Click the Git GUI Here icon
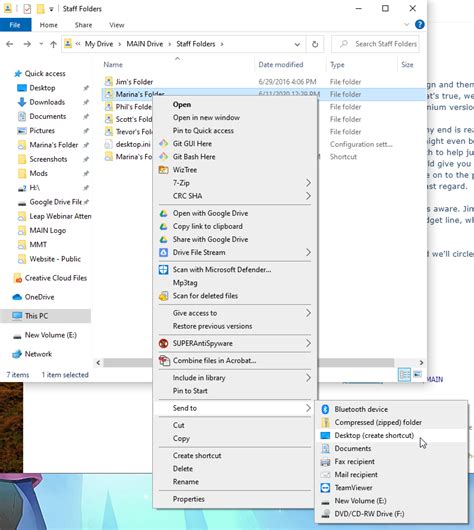474x530 pixels. [164, 144]
